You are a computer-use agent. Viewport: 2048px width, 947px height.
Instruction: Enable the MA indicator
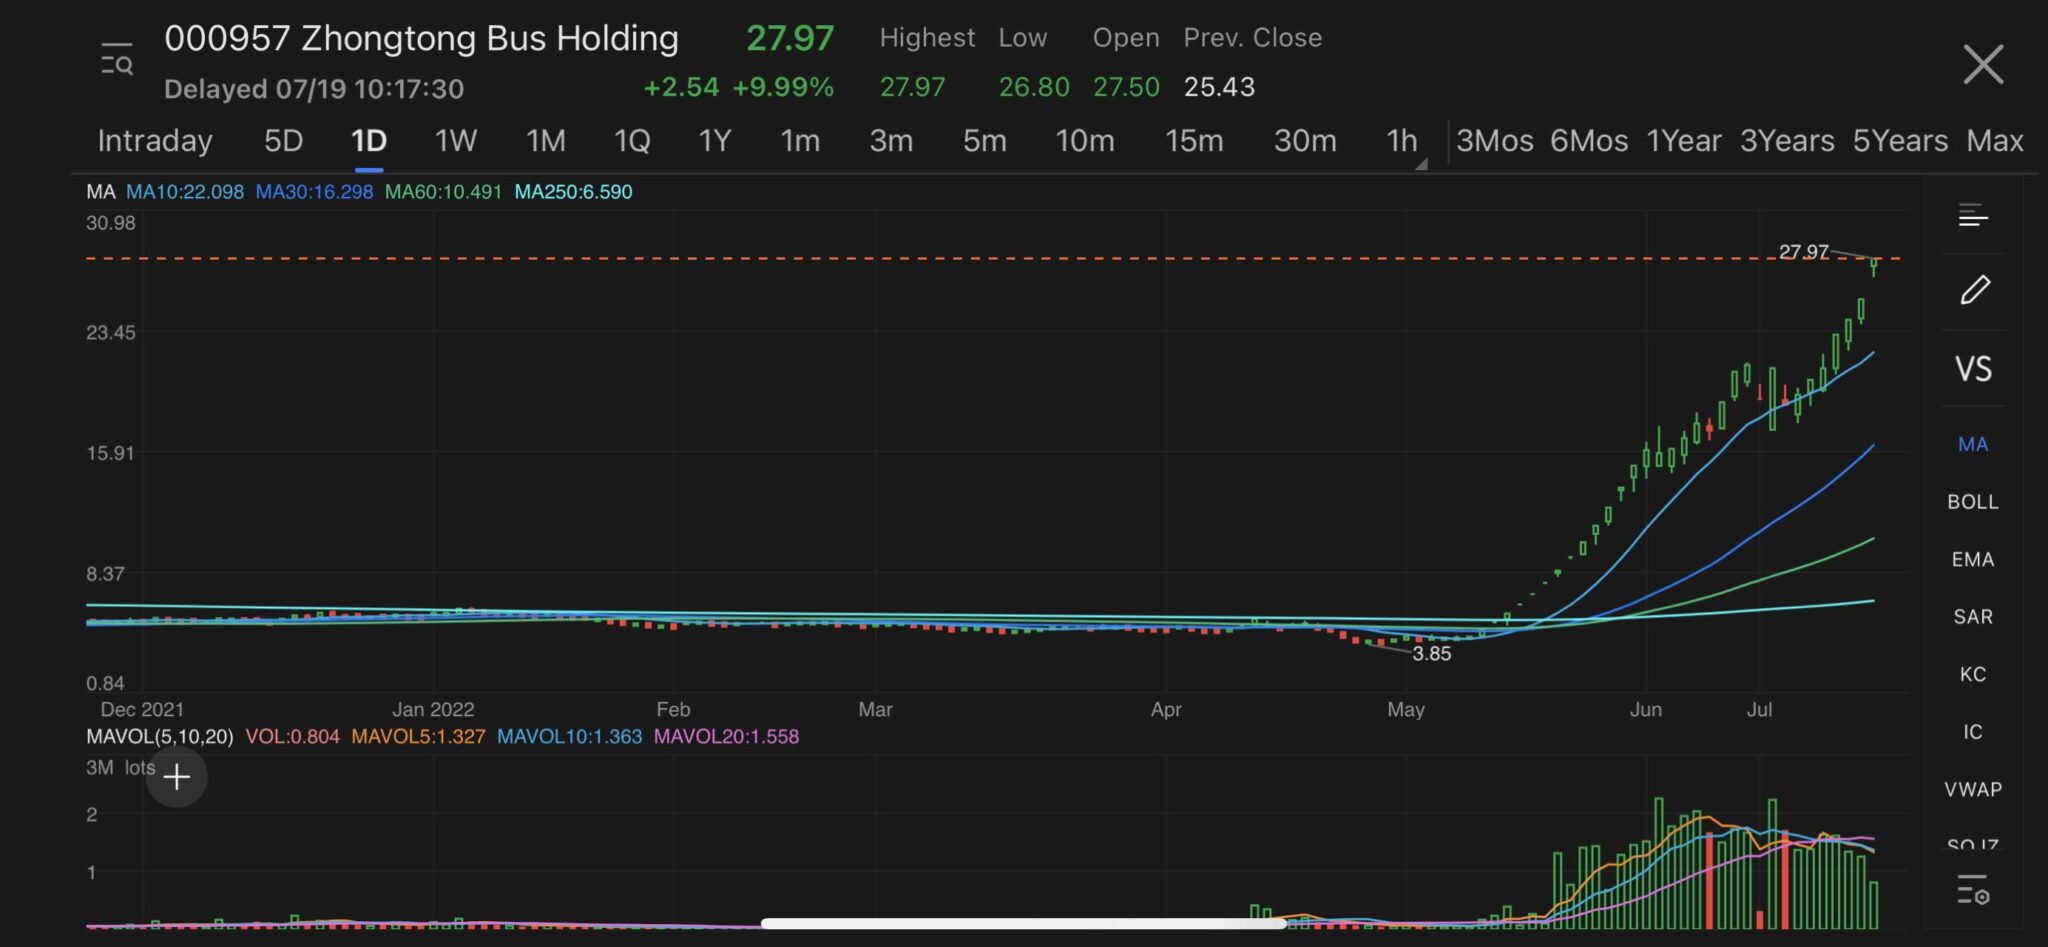[x=1973, y=444]
